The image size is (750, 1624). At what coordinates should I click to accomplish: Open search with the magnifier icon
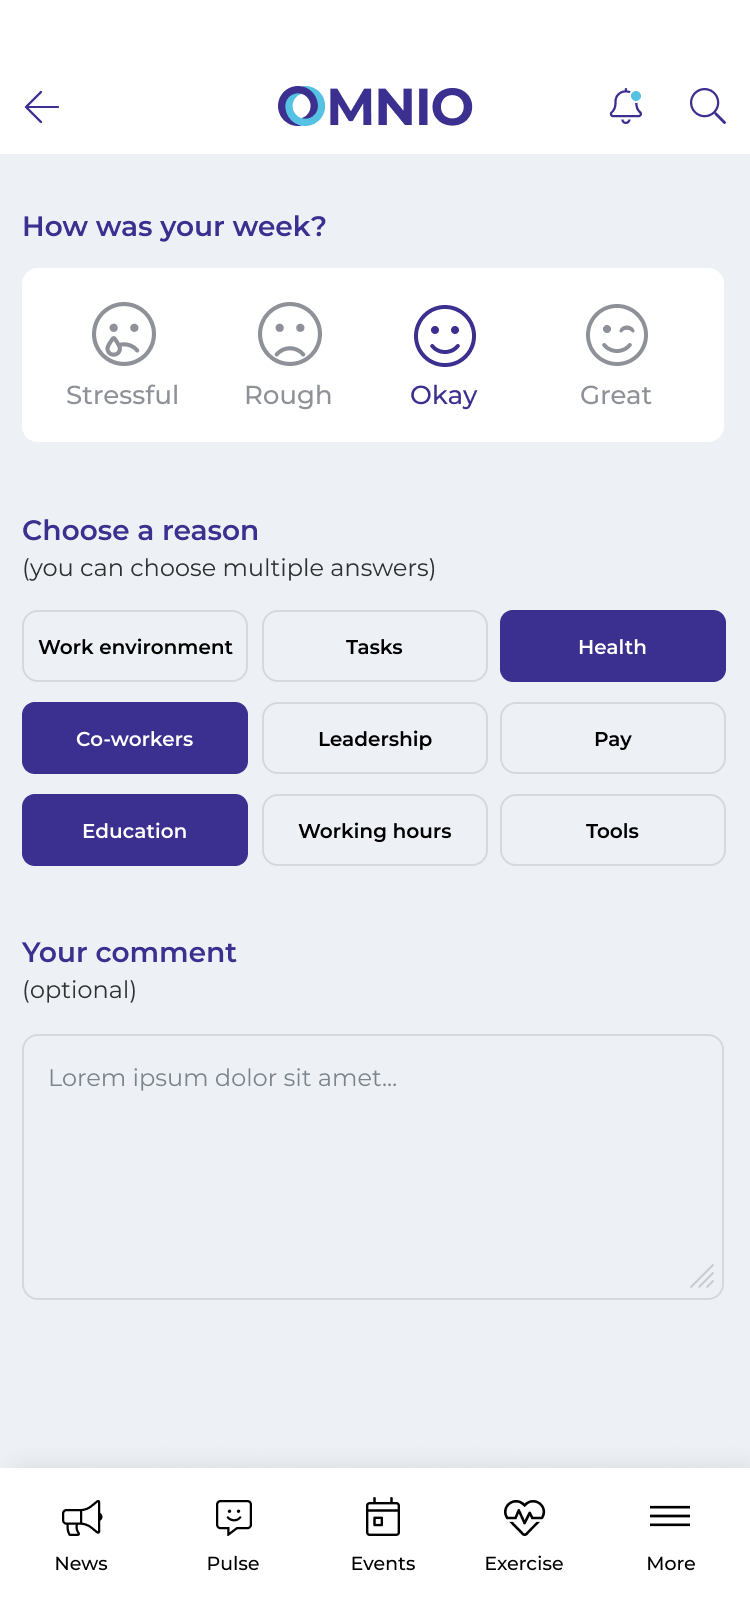(x=707, y=106)
